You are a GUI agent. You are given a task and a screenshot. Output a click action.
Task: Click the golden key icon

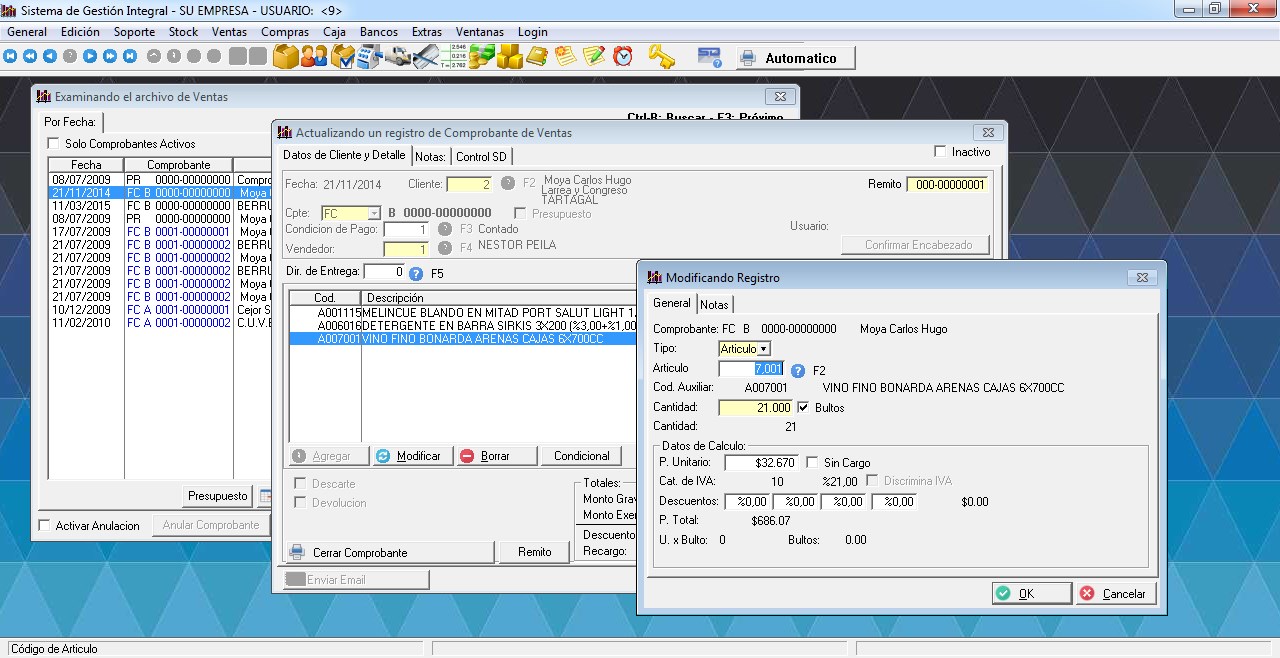click(661, 57)
